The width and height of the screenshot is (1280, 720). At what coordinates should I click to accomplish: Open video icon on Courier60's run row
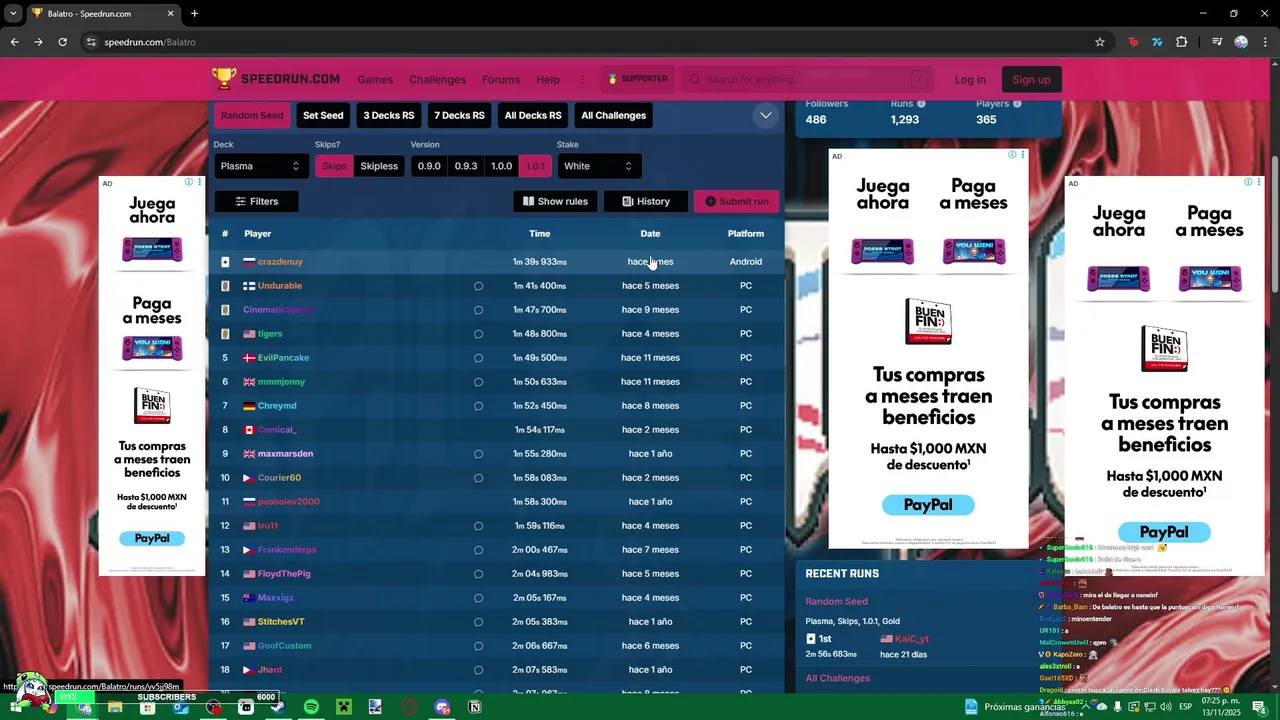pyautogui.click(x=478, y=478)
